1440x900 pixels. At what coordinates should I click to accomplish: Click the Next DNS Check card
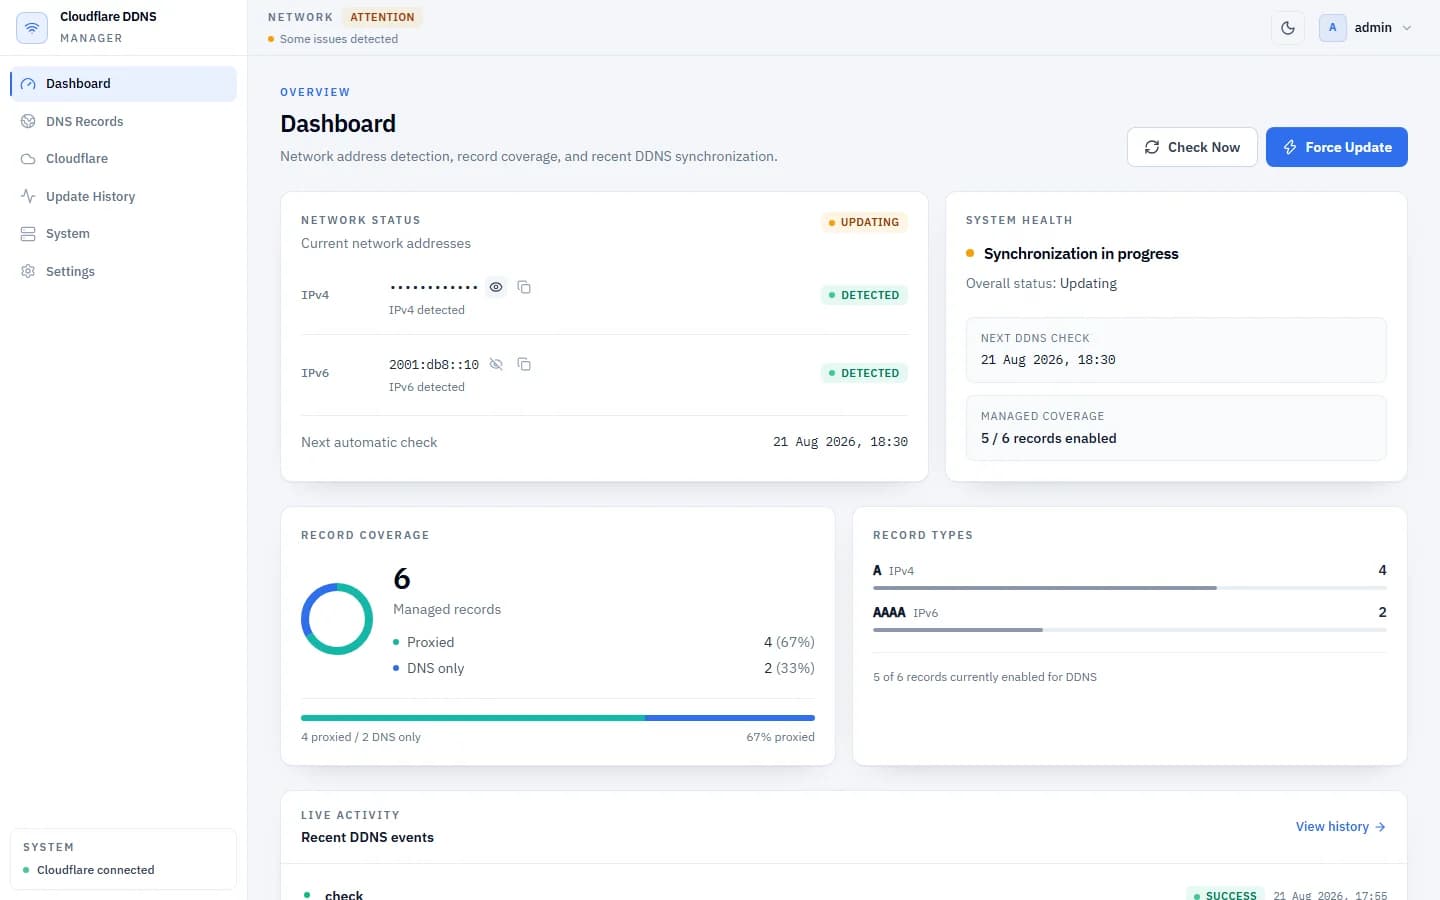[x=1176, y=350]
